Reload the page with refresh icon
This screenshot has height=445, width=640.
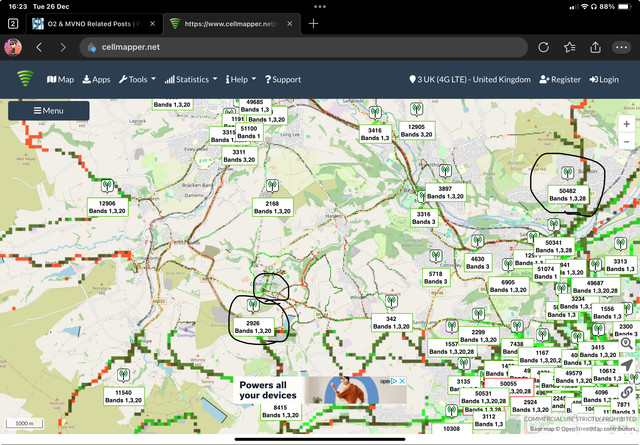(543, 47)
